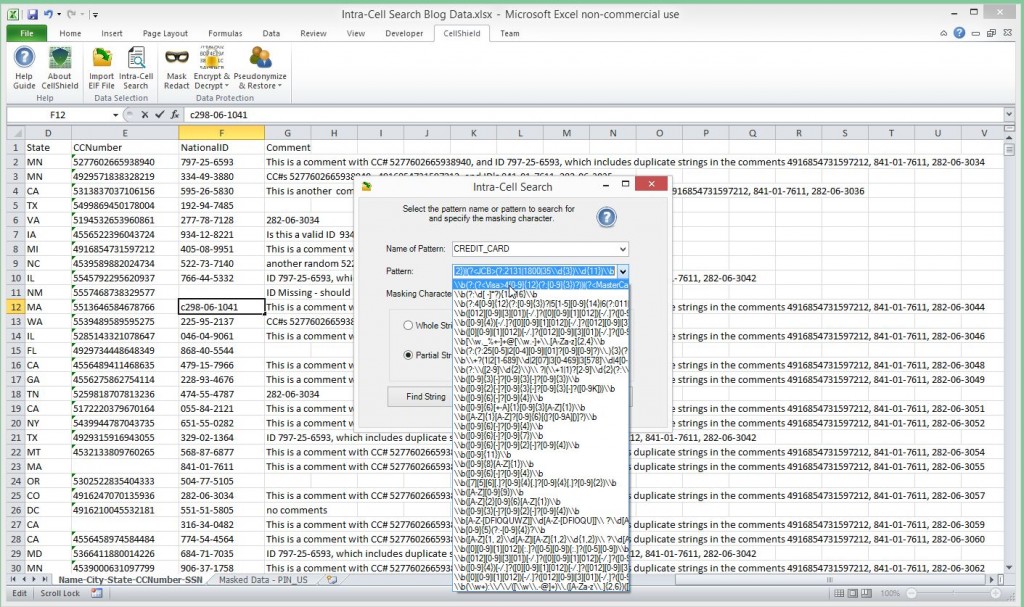Click the vertical scrollbar down arrow
1024x607 pixels.
1009,568
